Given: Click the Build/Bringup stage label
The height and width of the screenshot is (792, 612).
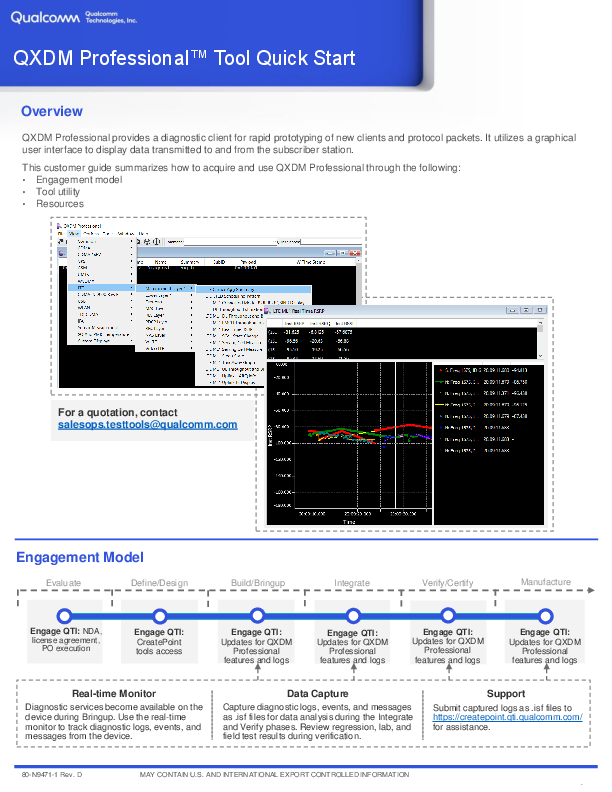Looking at the screenshot, I should tap(258, 583).
